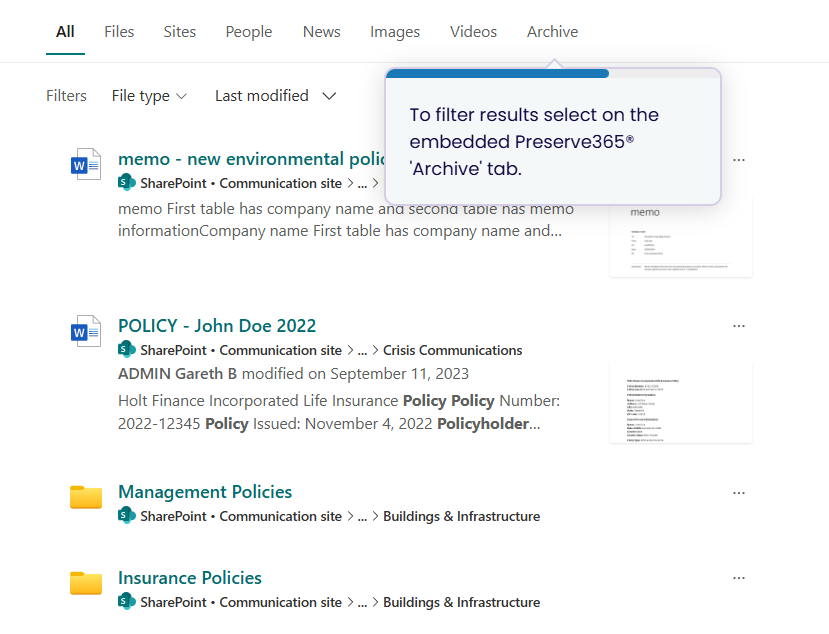Open the Images search tab
Screen dimensions: 829x634
click(x=395, y=32)
